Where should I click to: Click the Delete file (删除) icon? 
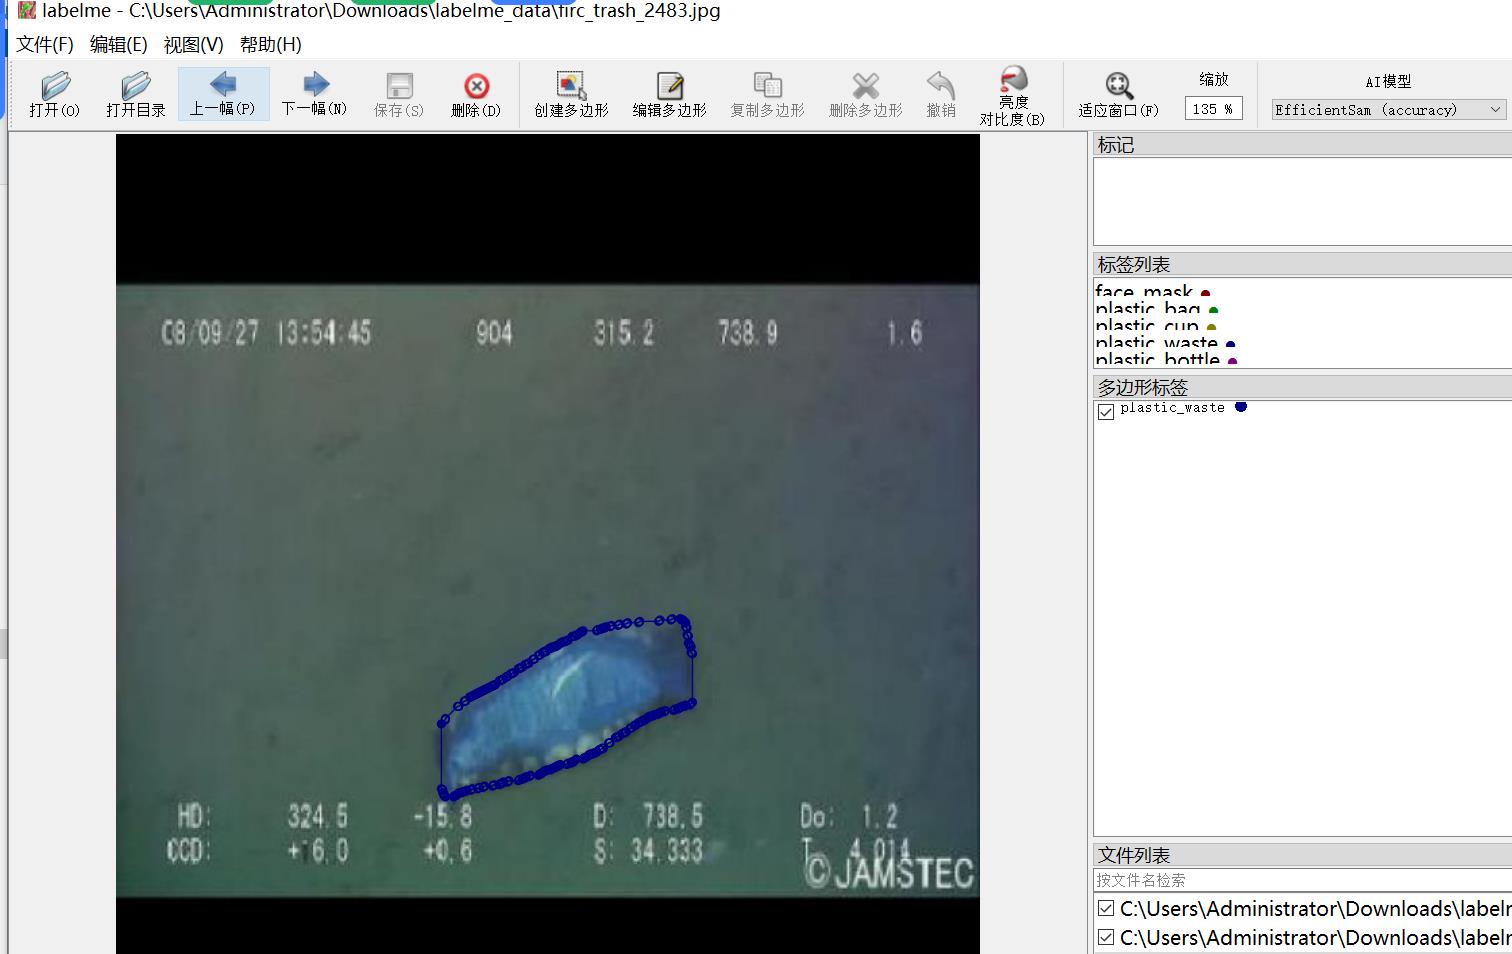click(x=476, y=95)
